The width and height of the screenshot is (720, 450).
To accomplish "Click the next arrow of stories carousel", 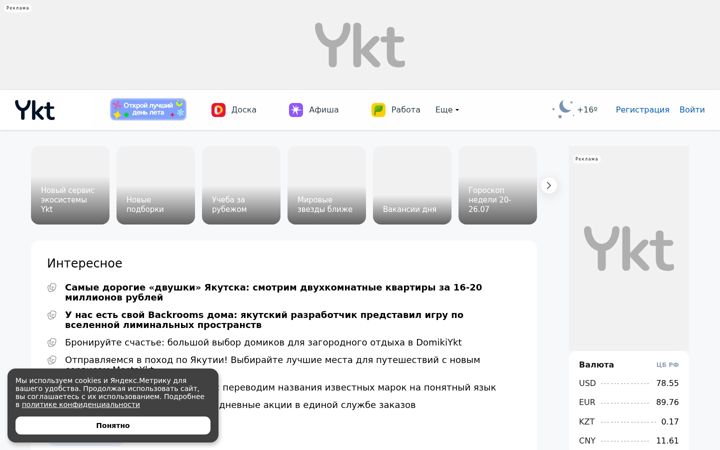I will (x=549, y=186).
